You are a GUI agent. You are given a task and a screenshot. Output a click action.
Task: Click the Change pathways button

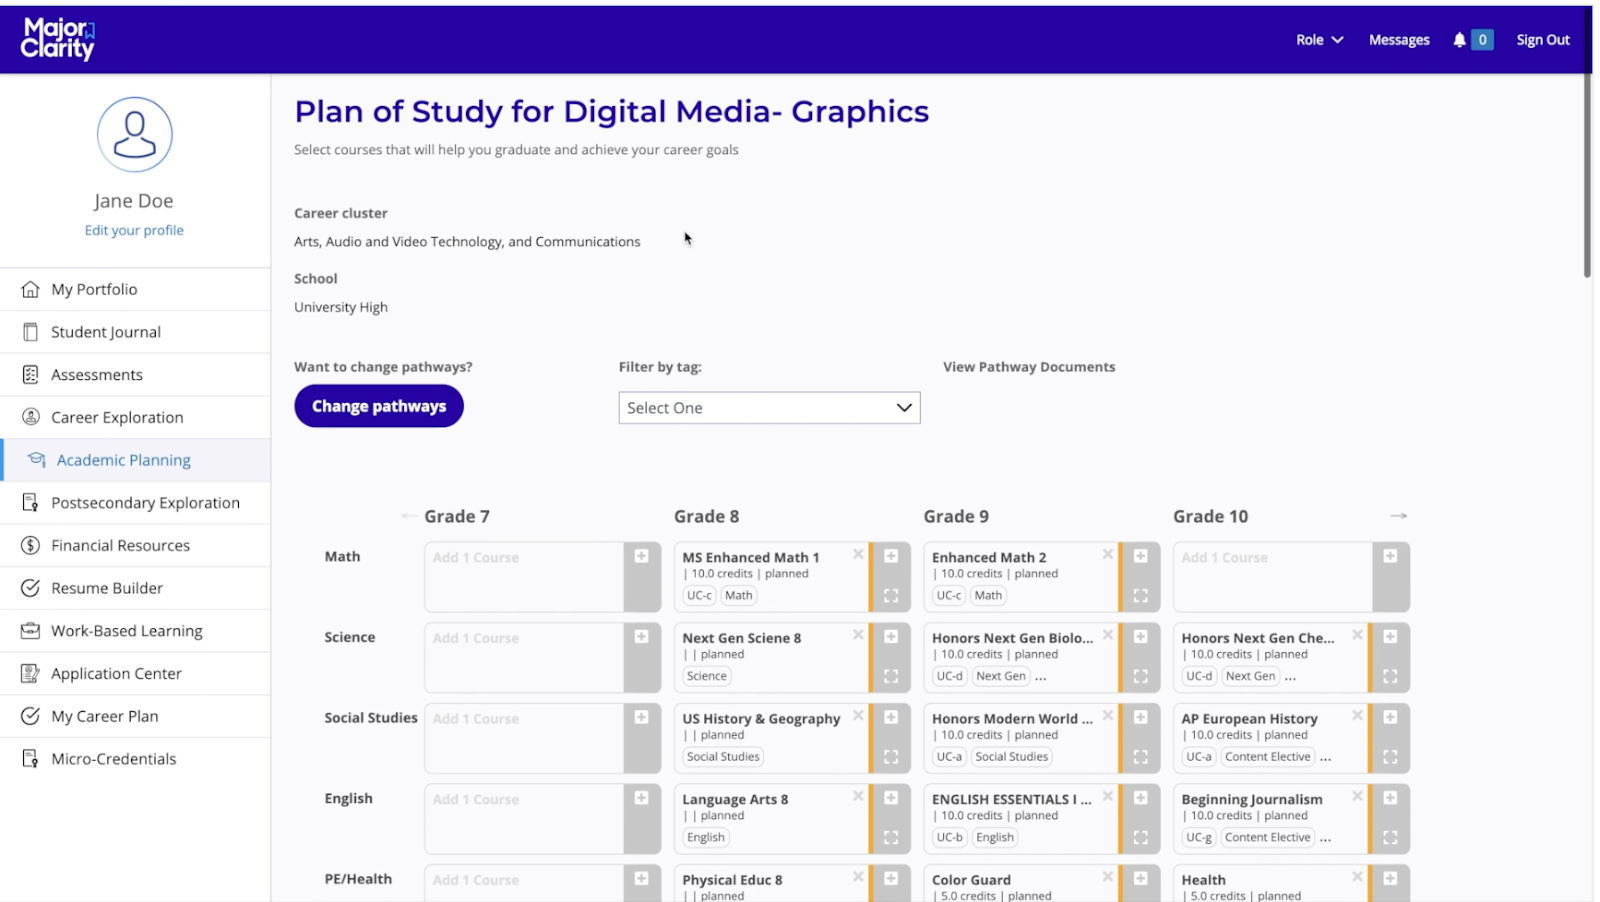pos(379,406)
